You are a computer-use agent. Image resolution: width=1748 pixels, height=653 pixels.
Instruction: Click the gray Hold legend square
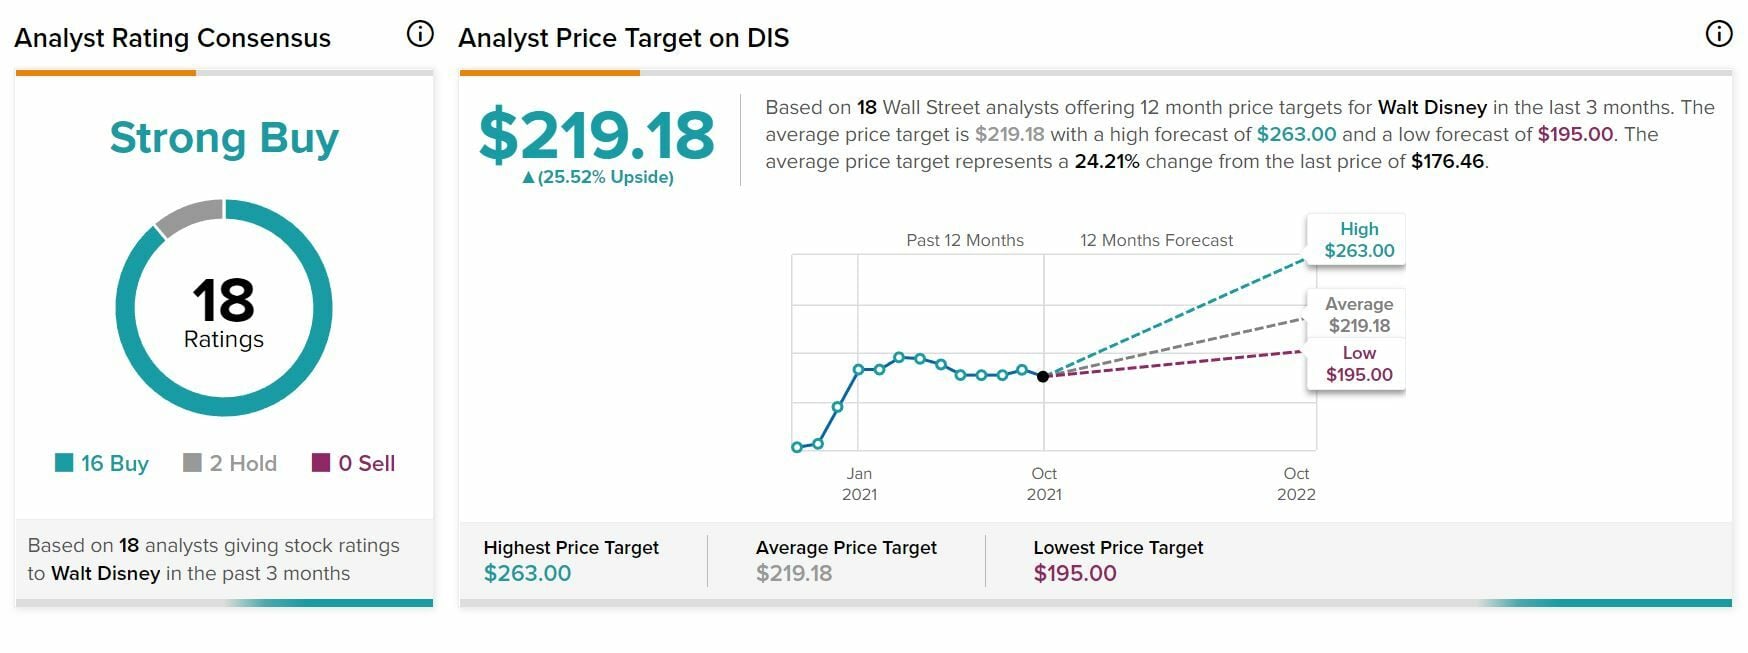pos(192,462)
